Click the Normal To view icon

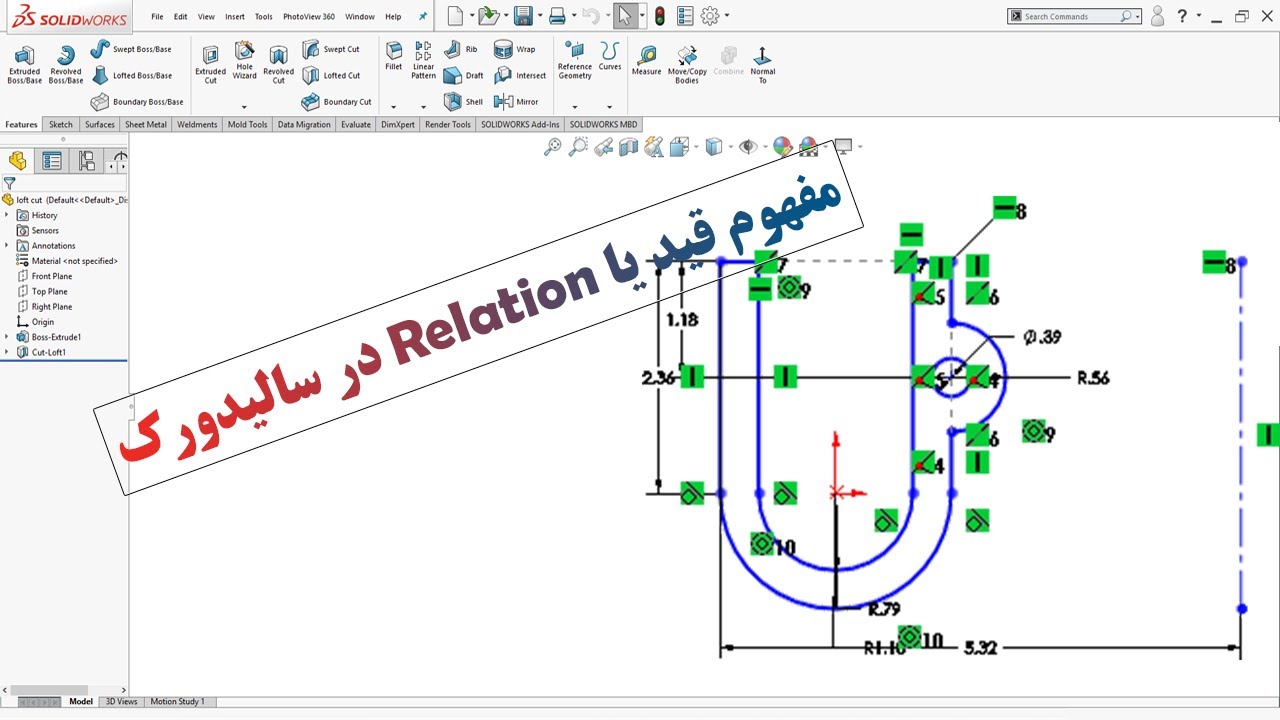coord(762,64)
